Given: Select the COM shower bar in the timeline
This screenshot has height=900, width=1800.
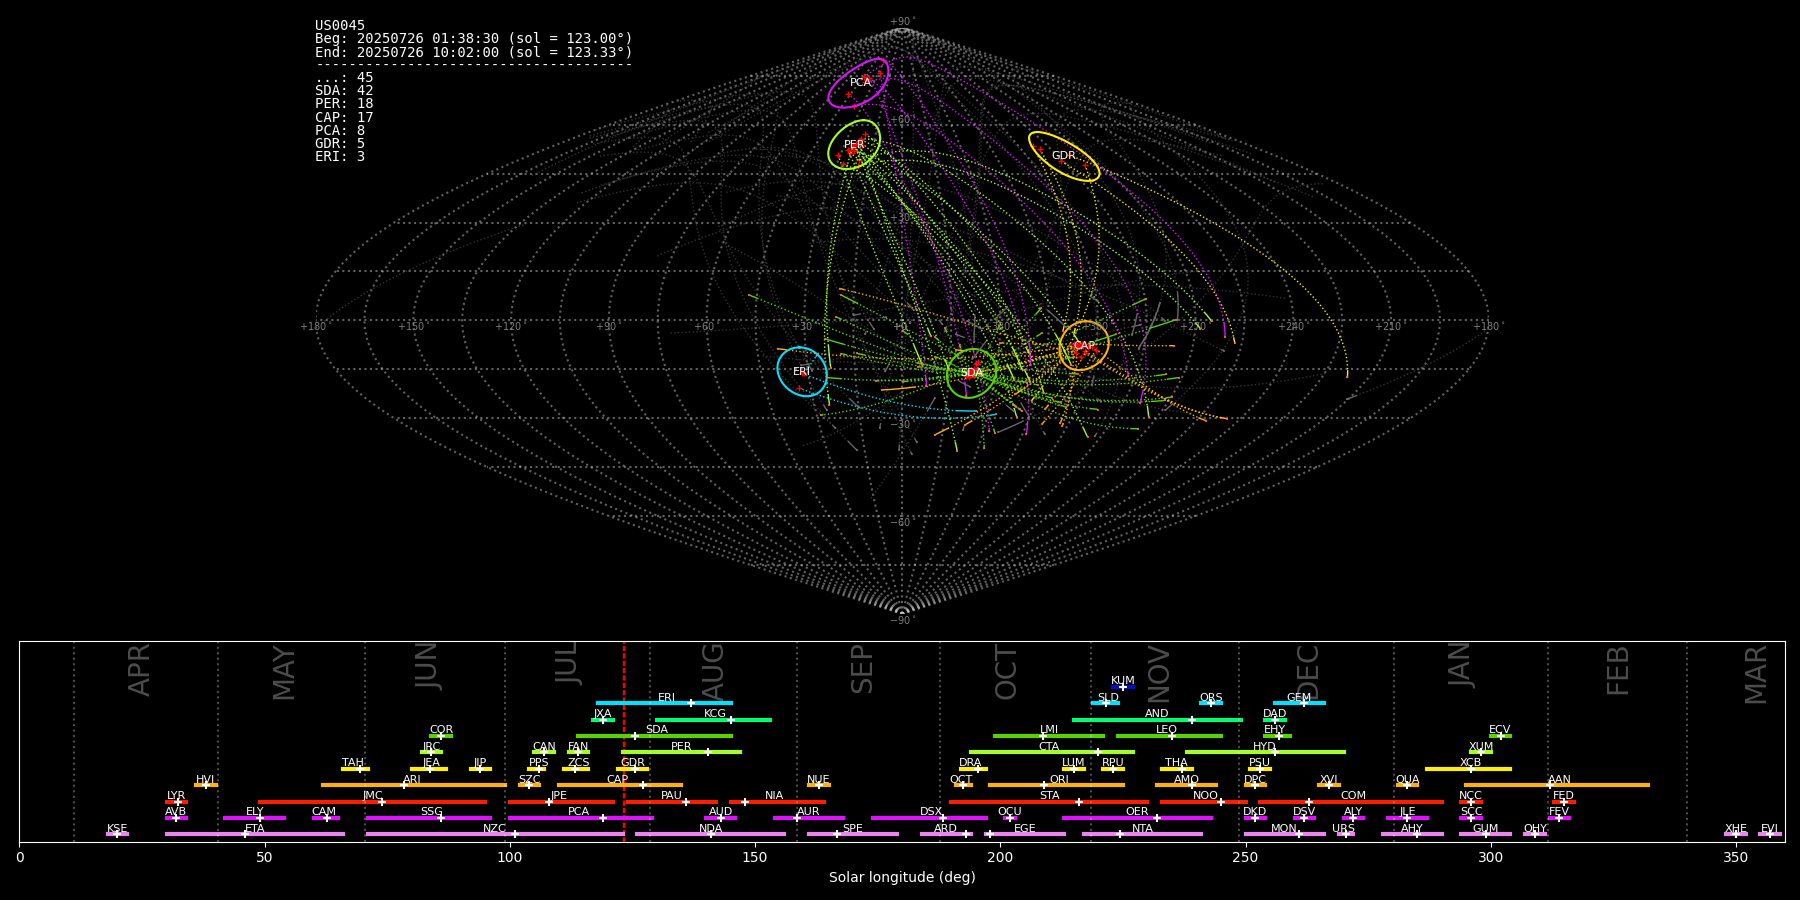Looking at the screenshot, I should 1351,801.
